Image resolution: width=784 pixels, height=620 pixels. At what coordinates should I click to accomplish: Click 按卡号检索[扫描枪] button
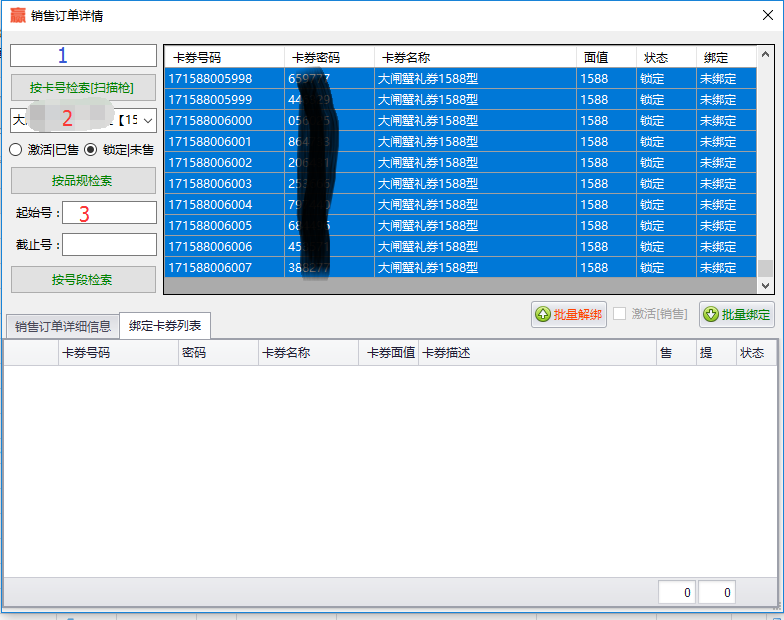click(x=83, y=88)
